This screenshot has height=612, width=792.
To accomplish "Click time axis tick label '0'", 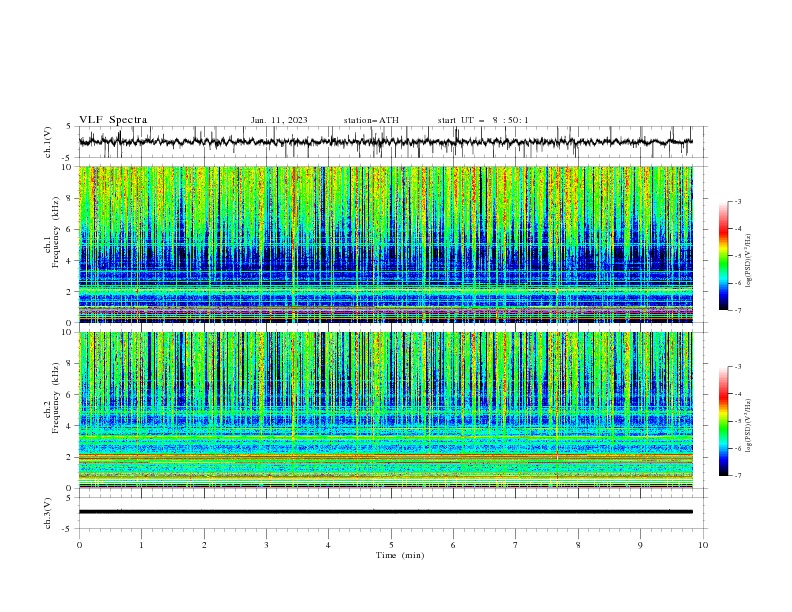I will (79, 545).
